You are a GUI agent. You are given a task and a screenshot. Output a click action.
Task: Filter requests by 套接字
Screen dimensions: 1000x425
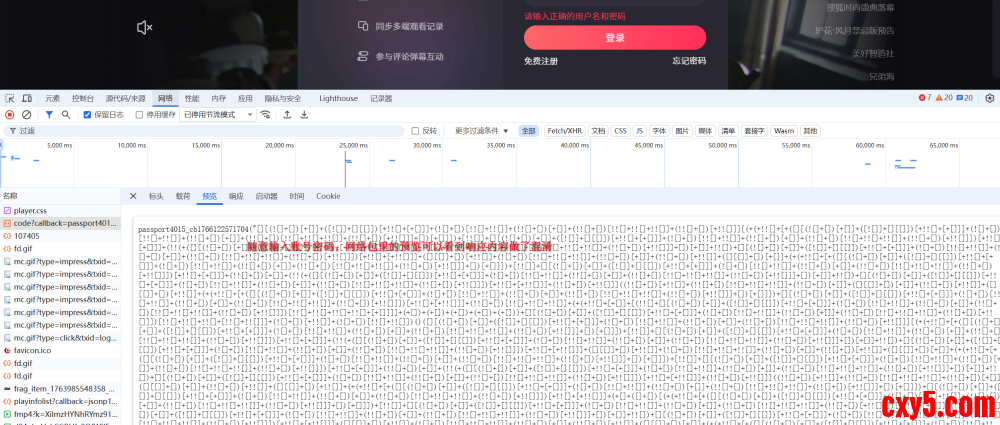754,131
